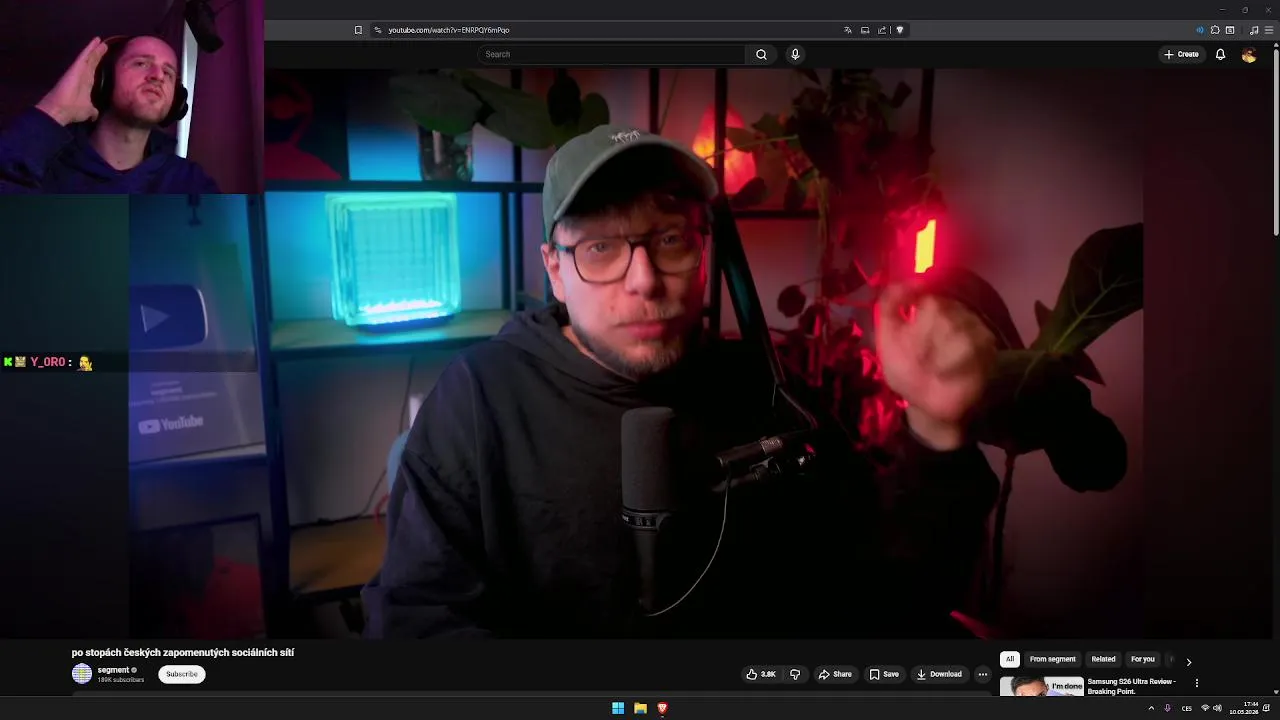The width and height of the screenshot is (1280, 720).
Task: Open the media control music note icon
Action: (x=1254, y=30)
